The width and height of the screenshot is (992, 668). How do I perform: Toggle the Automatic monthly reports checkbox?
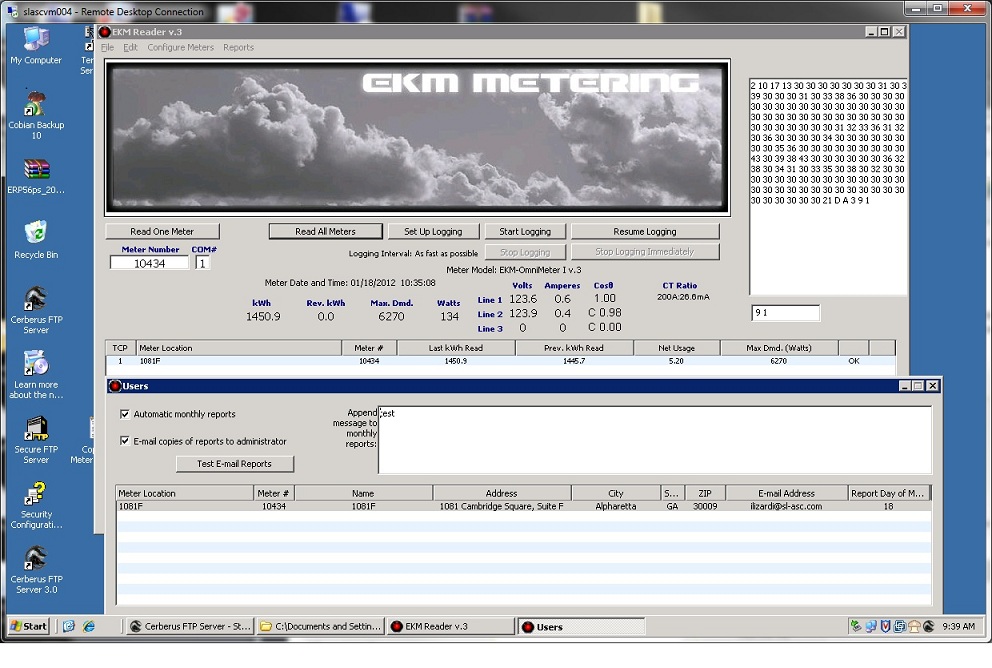[x=125, y=414]
